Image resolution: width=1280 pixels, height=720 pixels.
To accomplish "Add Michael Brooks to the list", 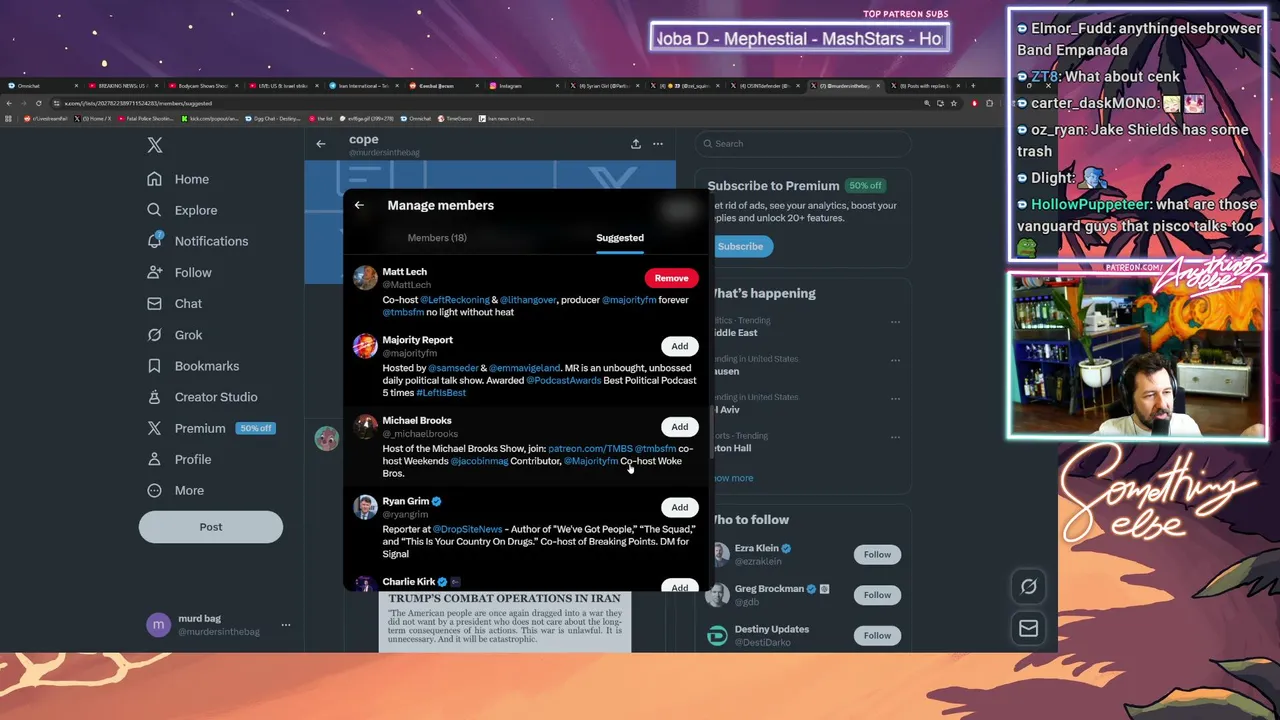I will 680,427.
